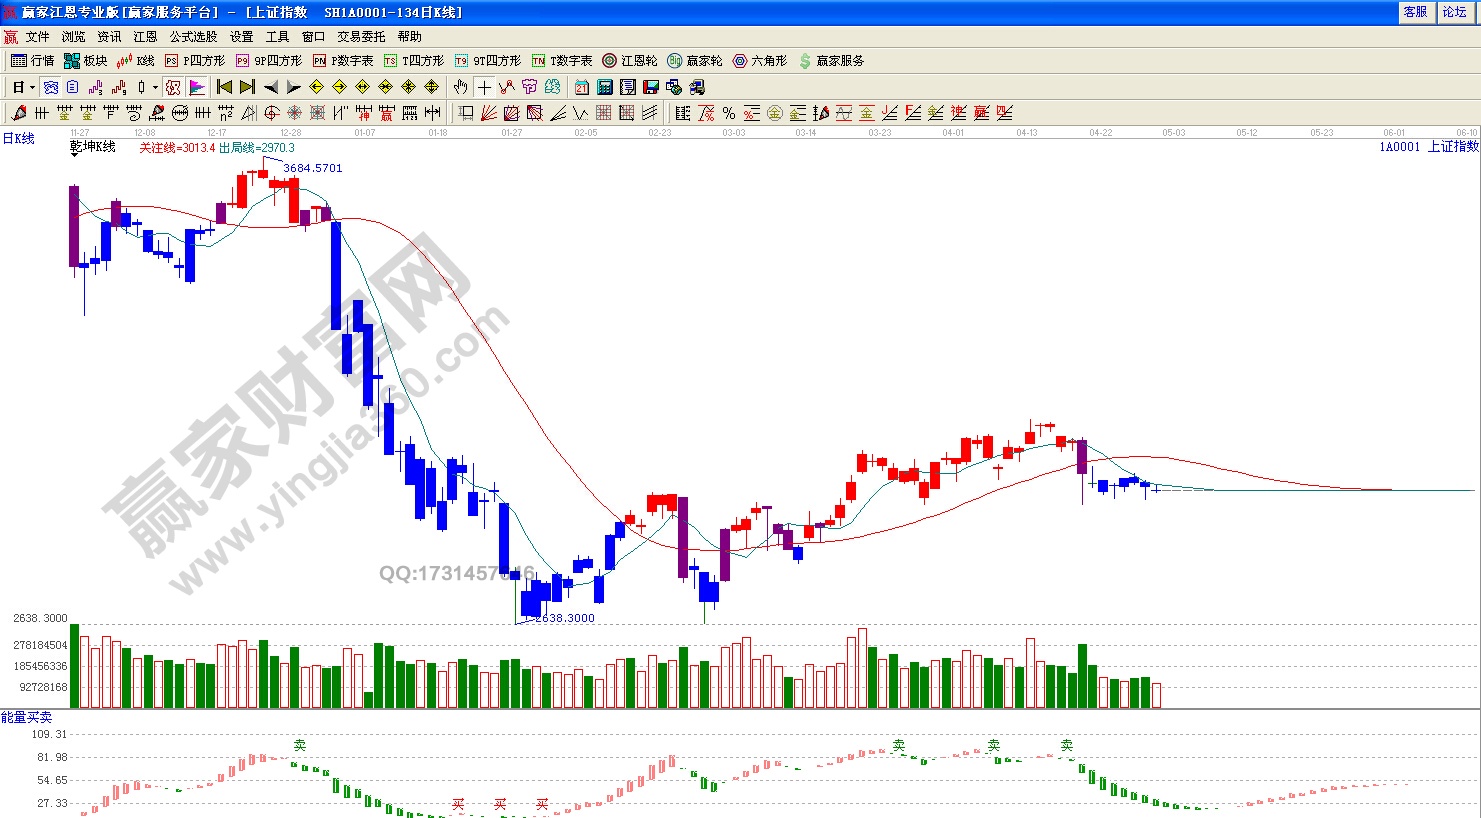The image size is (1481, 818).
Task: Click the 论坛 forum button
Action: click(x=1454, y=12)
